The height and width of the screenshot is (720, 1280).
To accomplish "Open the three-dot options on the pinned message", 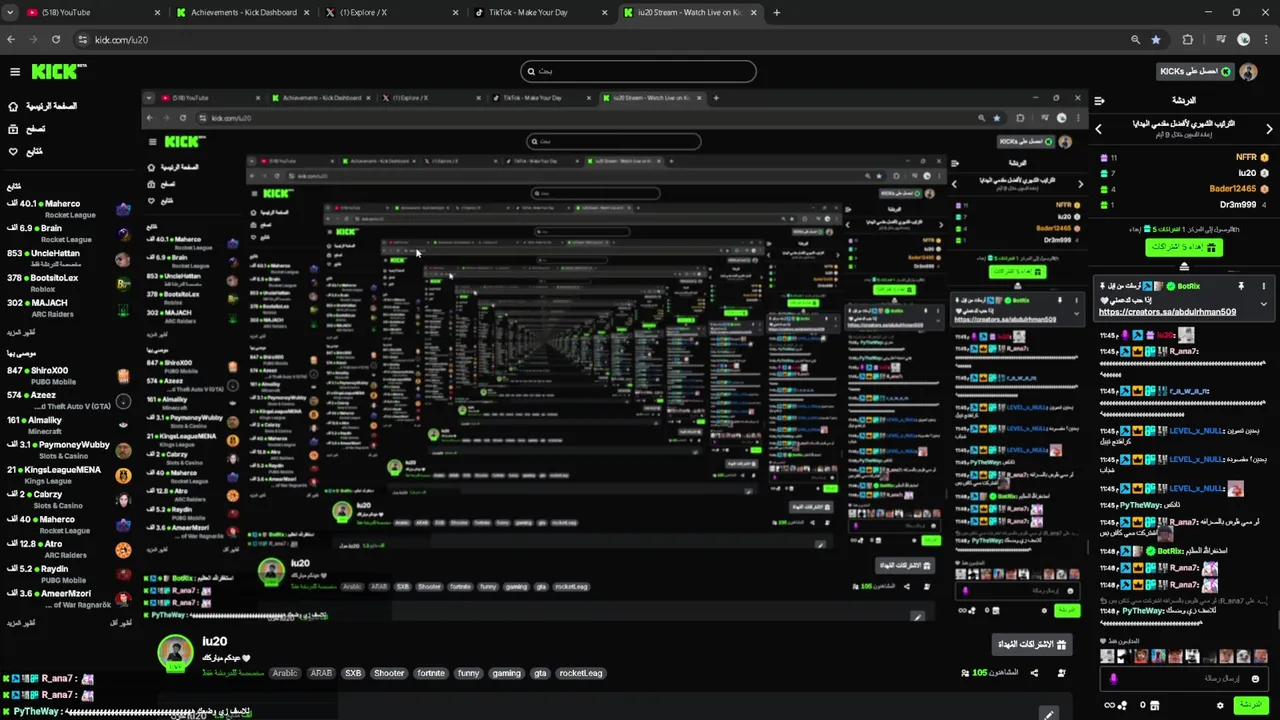I will point(1263,286).
